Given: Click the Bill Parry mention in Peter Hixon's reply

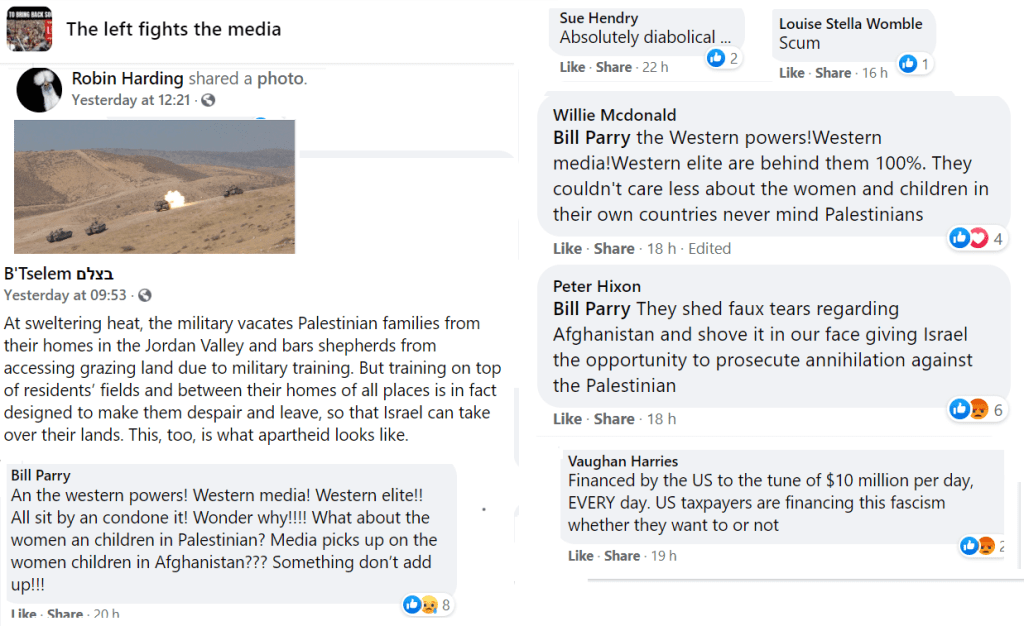Looking at the screenshot, I should click(591, 309).
